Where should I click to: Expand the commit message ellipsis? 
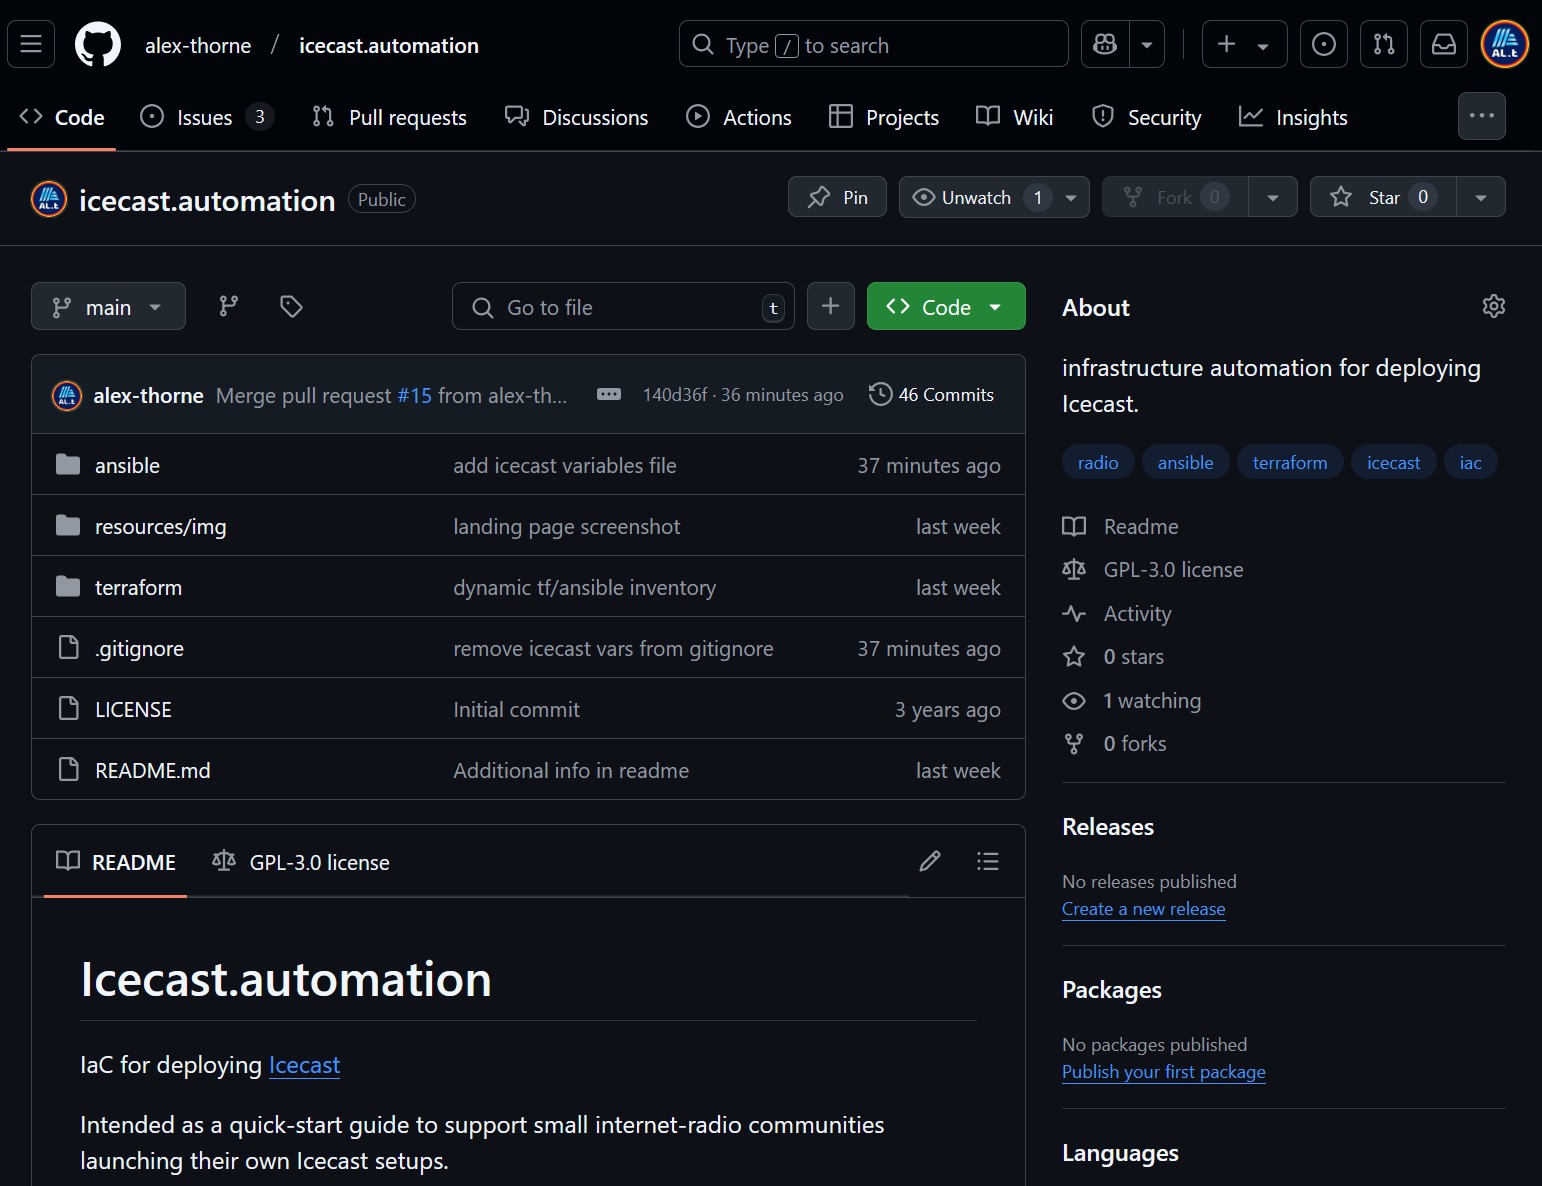[609, 394]
